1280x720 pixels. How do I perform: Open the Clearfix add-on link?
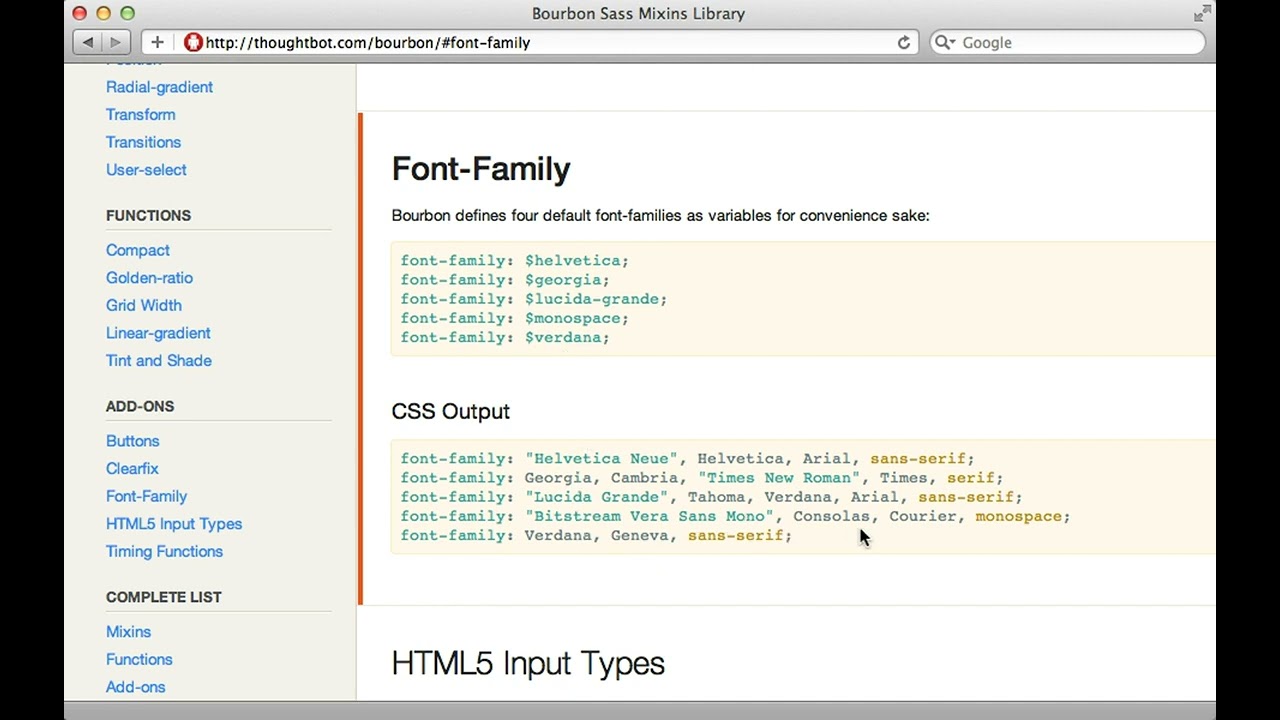click(132, 469)
